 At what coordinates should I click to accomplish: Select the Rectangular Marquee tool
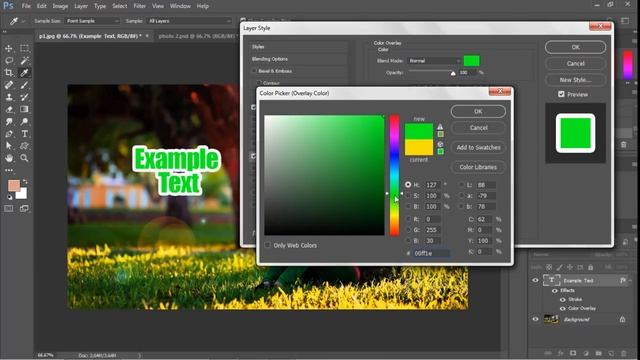24,48
